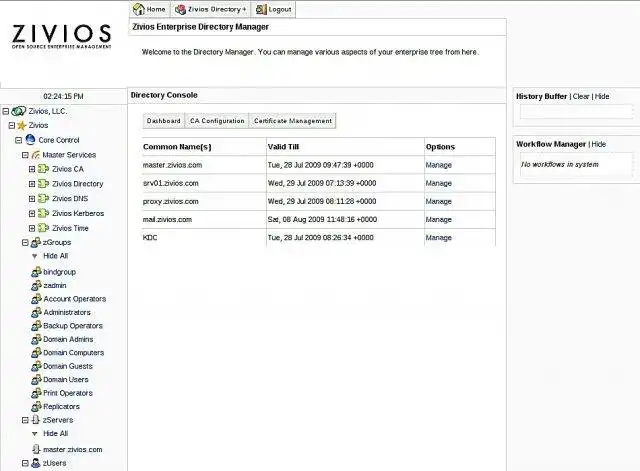
Task: Manage the KDC certificate
Action: tap(438, 238)
